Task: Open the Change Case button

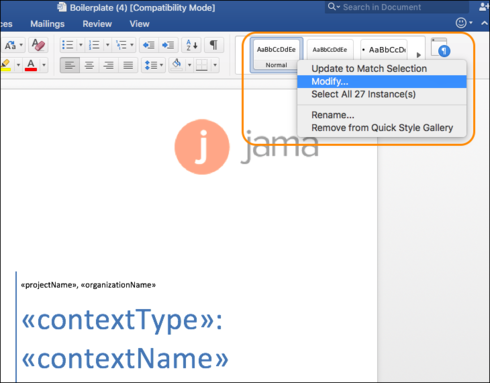Action: [10, 45]
